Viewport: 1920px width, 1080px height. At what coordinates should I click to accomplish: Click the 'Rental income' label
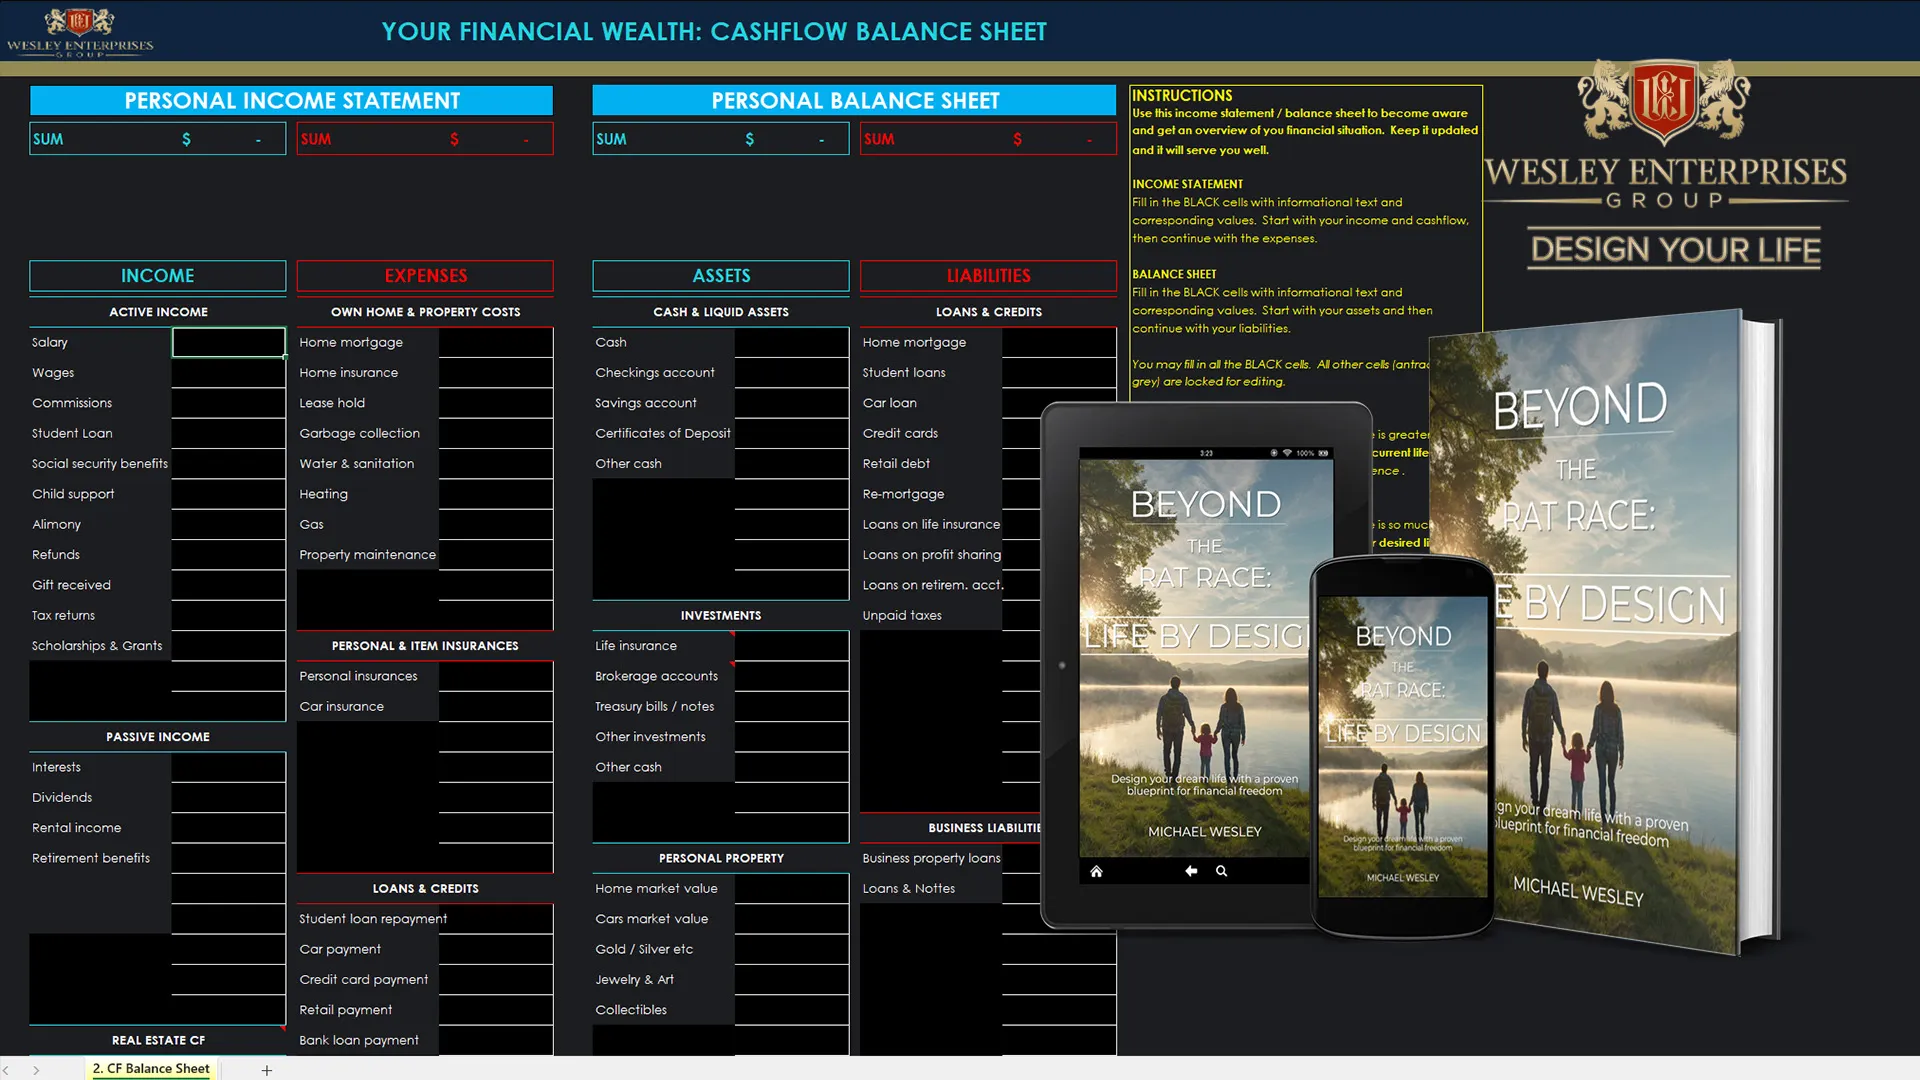click(x=76, y=828)
